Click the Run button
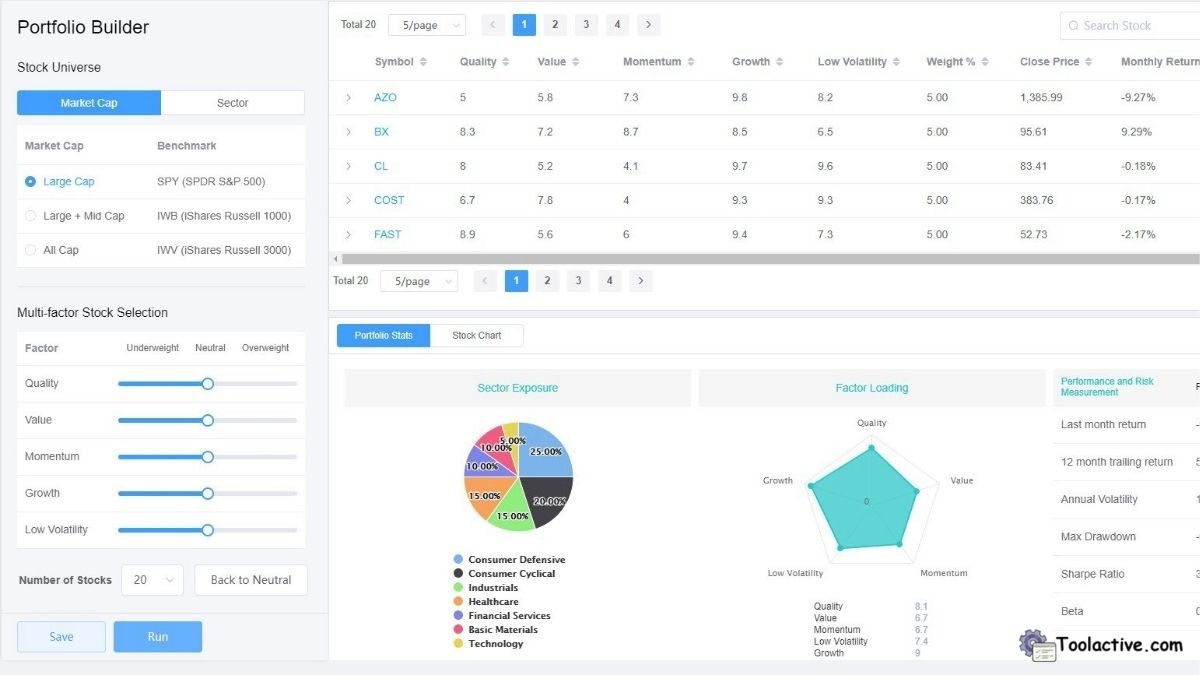 pos(157,636)
